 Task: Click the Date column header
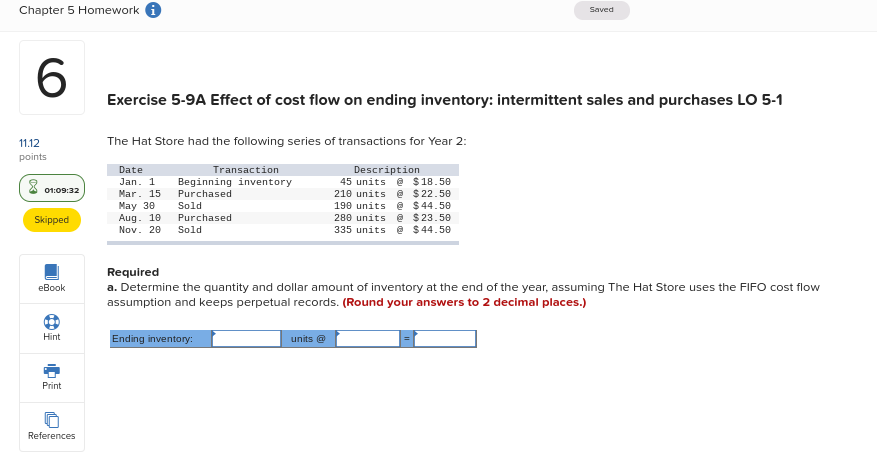pyautogui.click(x=131, y=170)
